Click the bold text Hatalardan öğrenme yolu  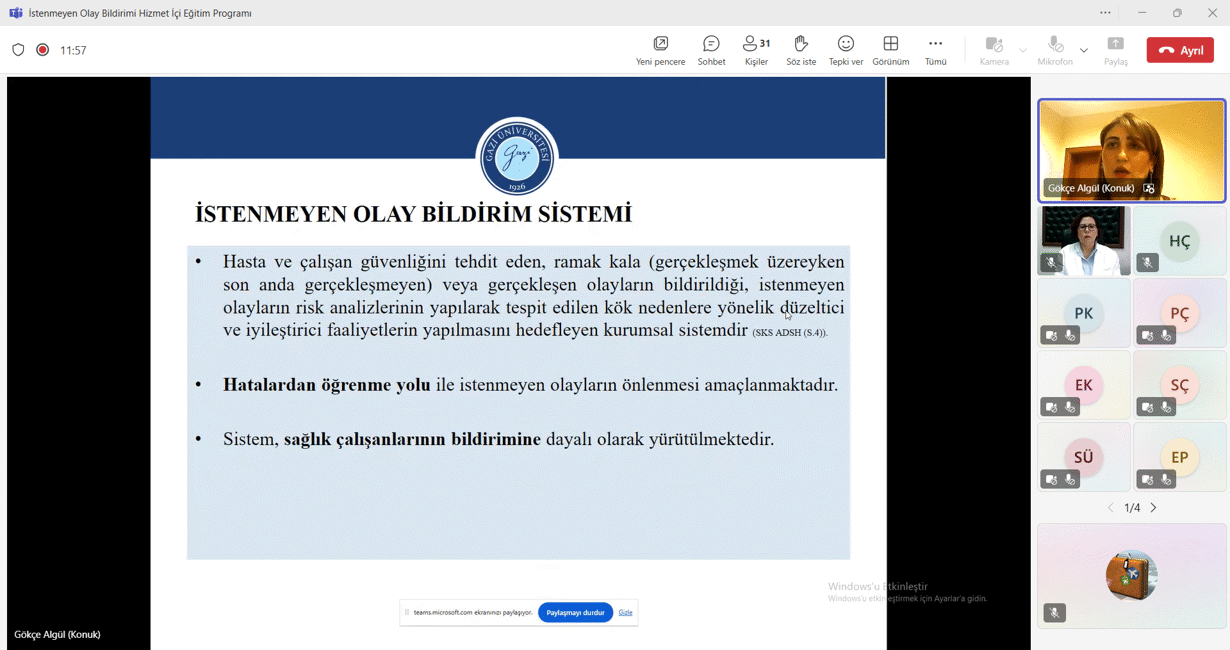[x=327, y=385]
